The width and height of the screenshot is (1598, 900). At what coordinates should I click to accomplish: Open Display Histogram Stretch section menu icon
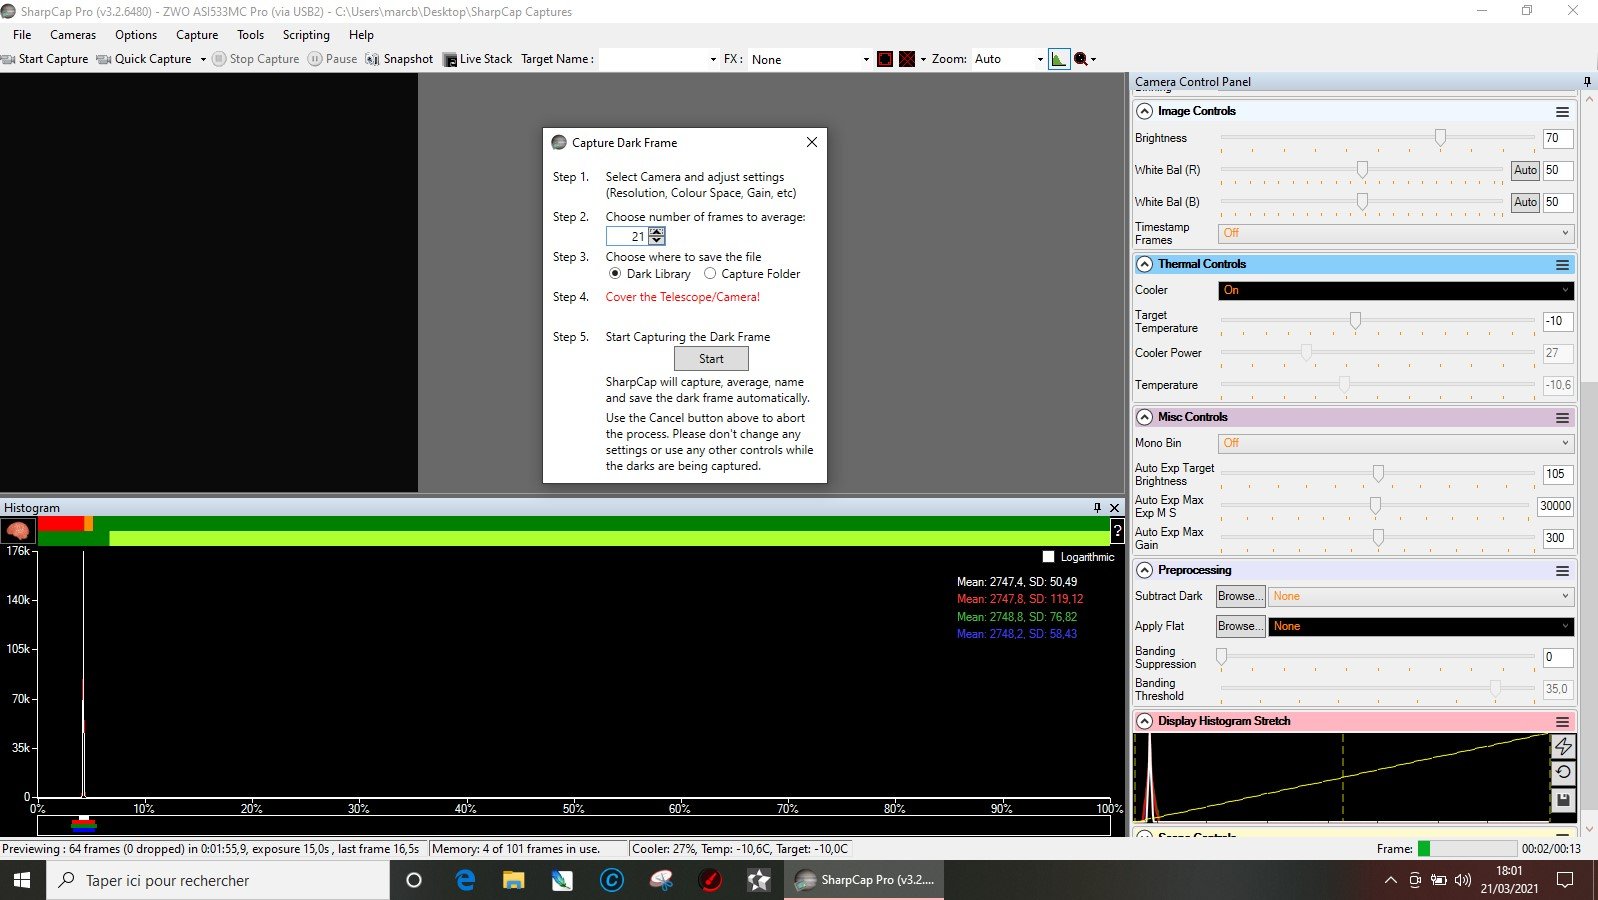point(1562,721)
